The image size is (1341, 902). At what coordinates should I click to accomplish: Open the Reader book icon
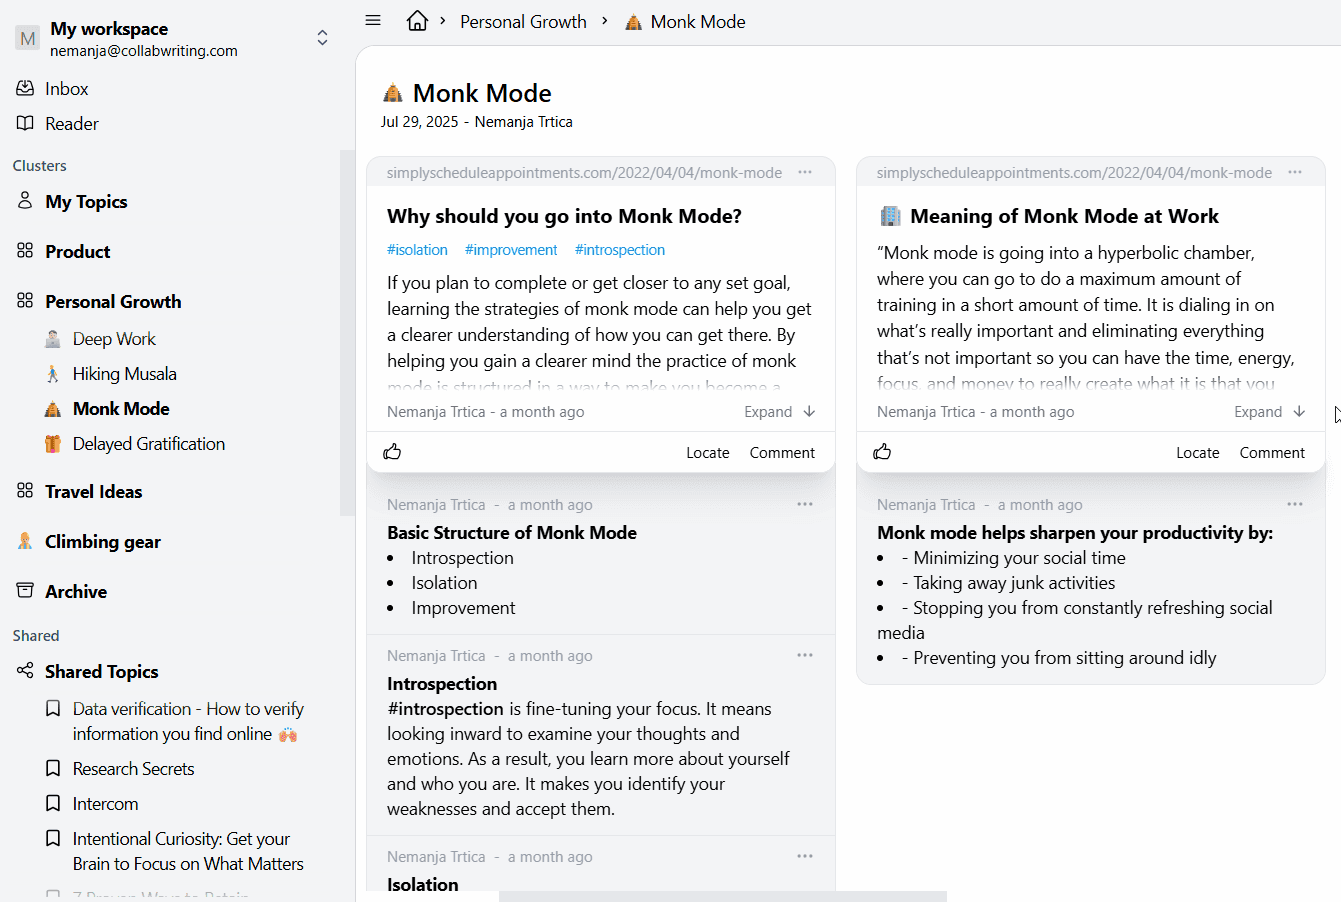(25, 123)
